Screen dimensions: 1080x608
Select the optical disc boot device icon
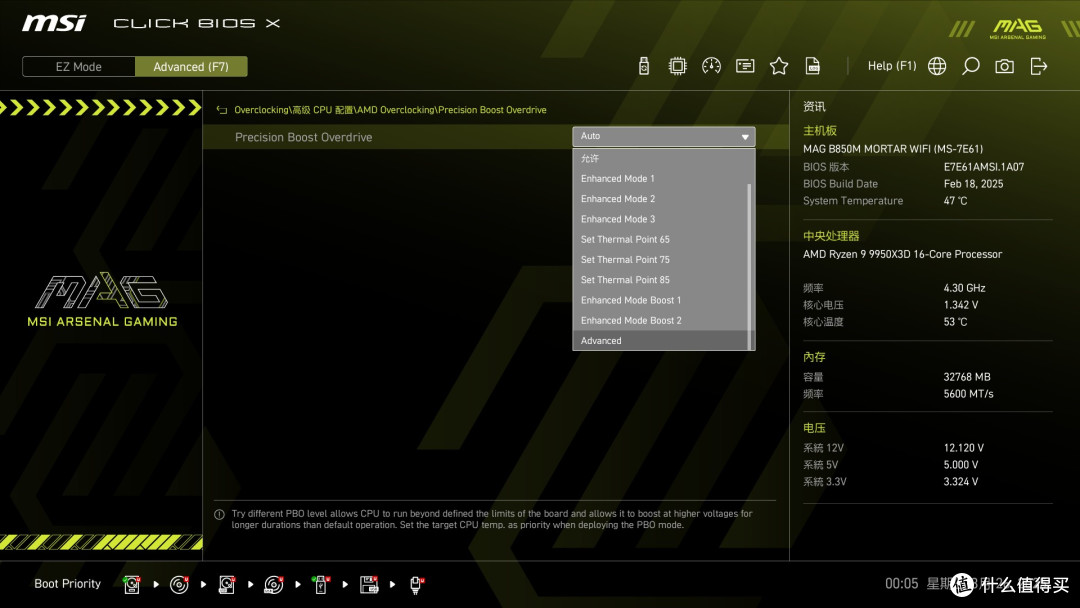[179, 585]
